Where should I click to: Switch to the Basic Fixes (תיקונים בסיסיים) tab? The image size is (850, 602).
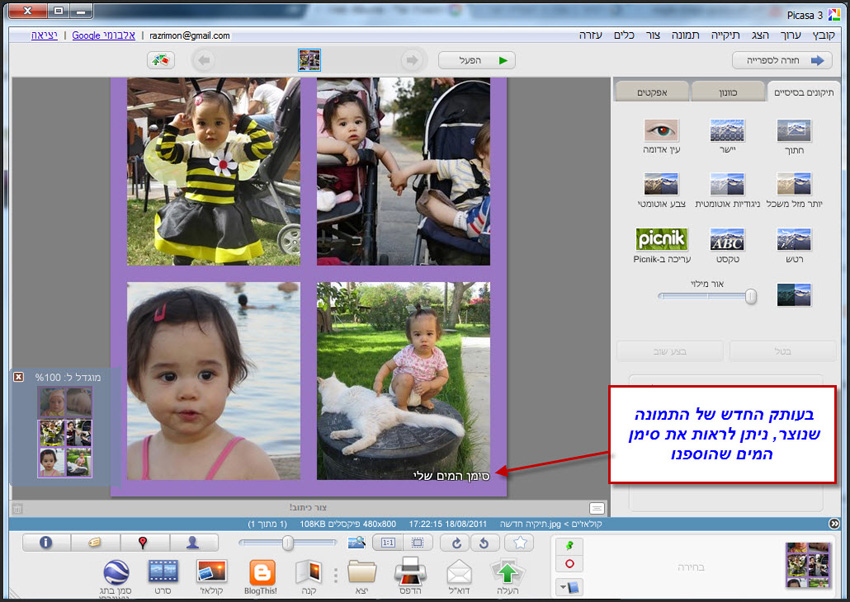pyautogui.click(x=803, y=92)
